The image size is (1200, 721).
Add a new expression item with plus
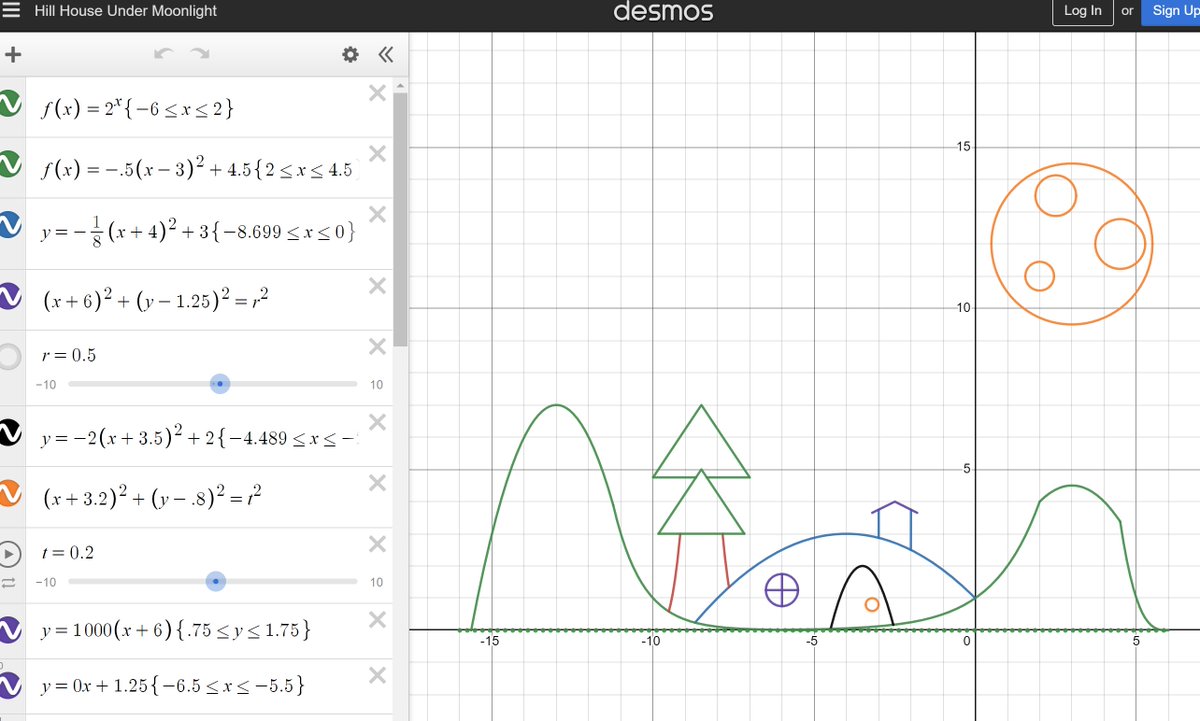(13, 54)
